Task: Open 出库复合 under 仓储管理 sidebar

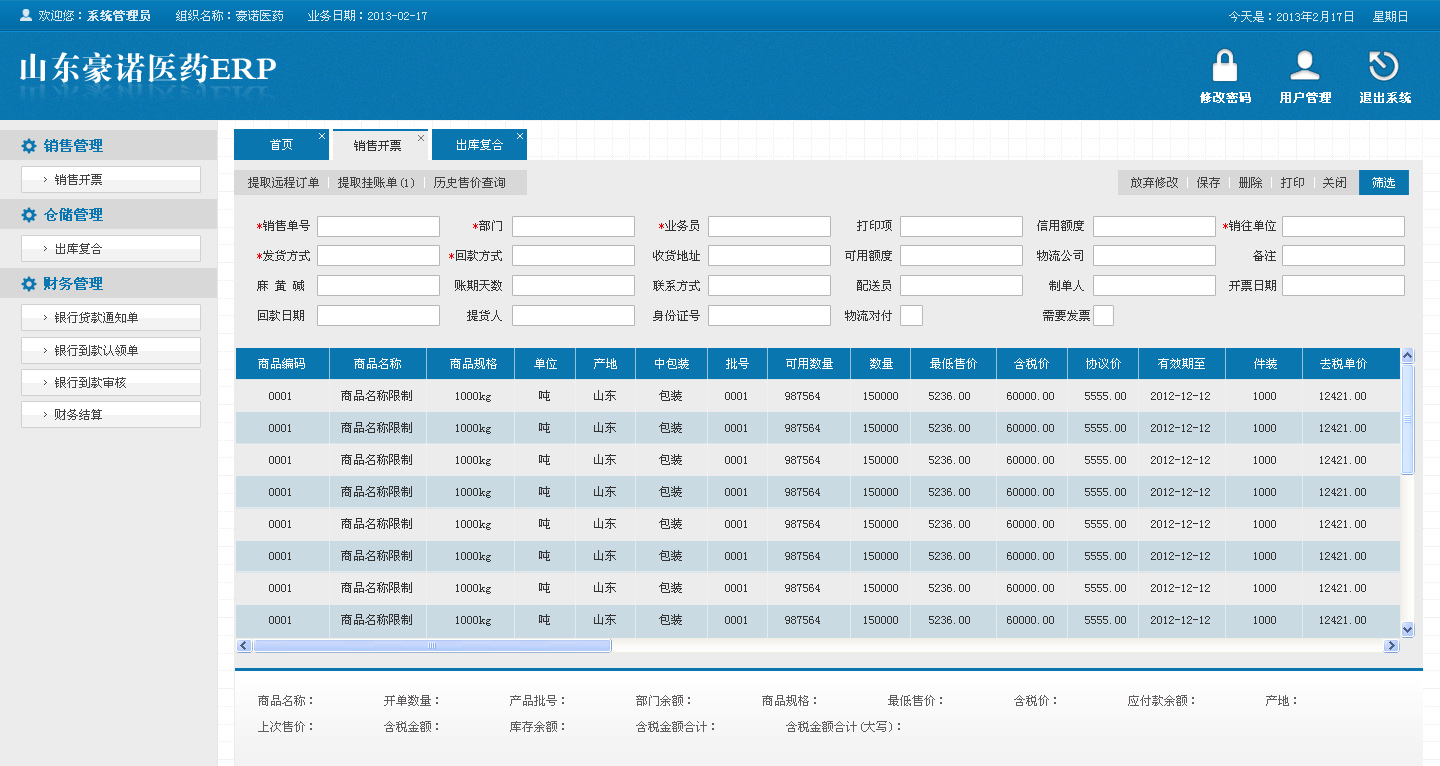Action: click(x=111, y=249)
